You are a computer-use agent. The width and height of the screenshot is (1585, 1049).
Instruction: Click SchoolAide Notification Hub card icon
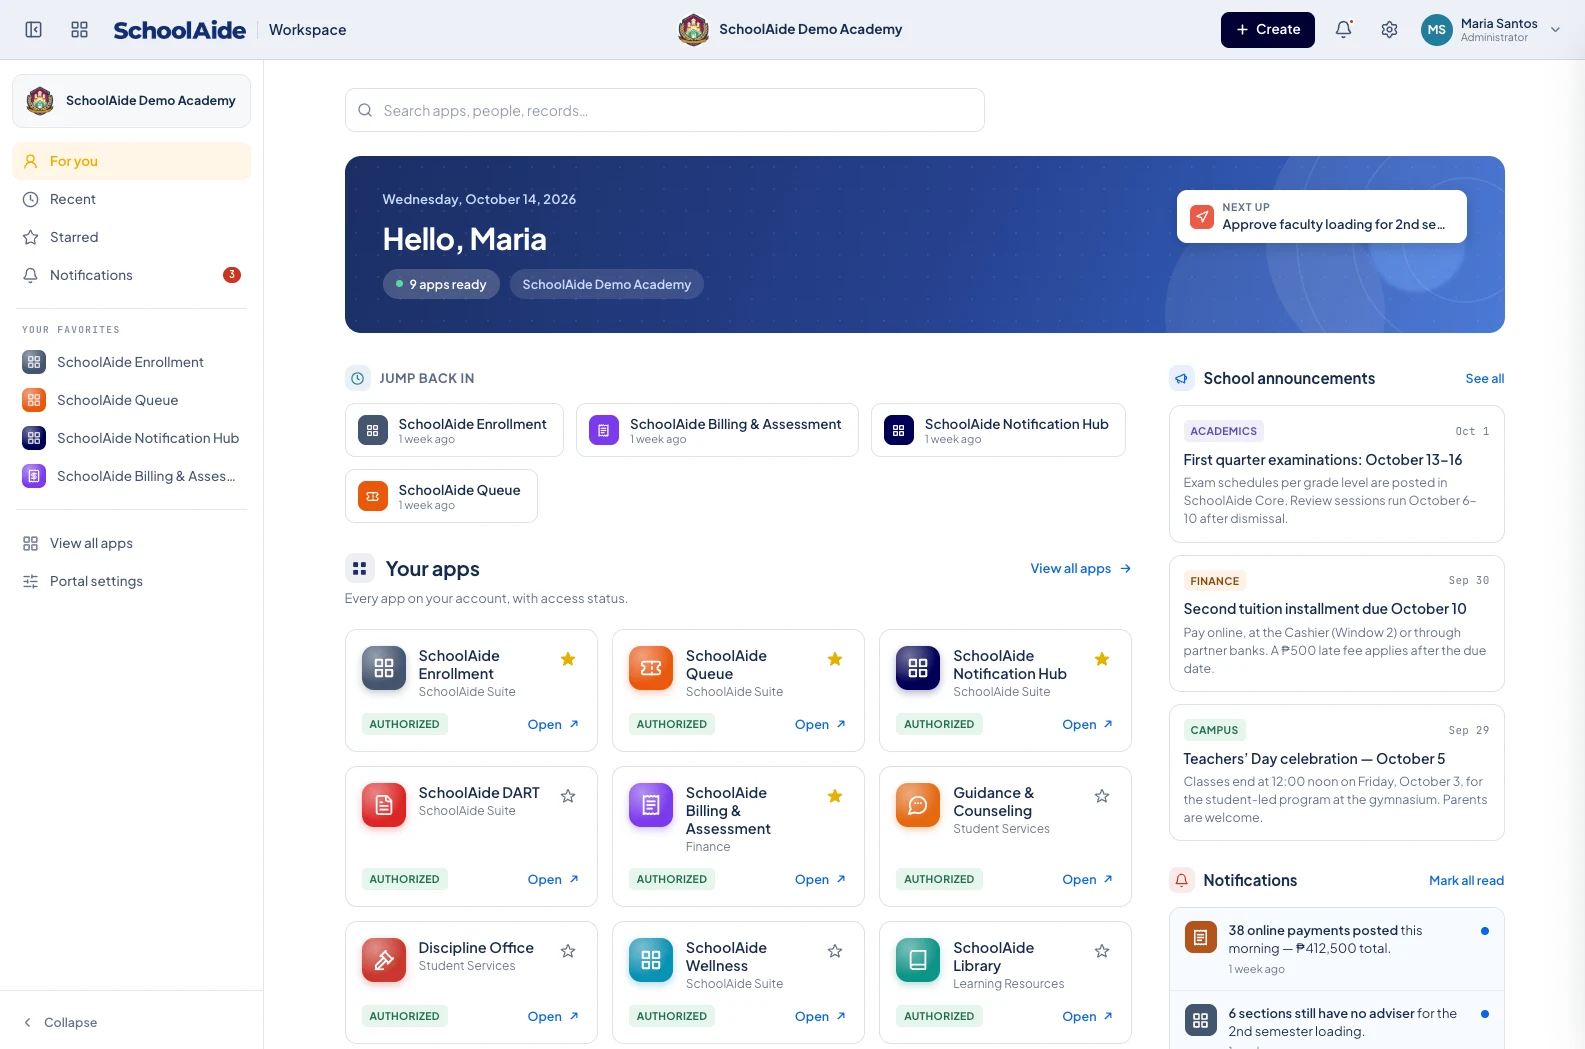(x=918, y=668)
